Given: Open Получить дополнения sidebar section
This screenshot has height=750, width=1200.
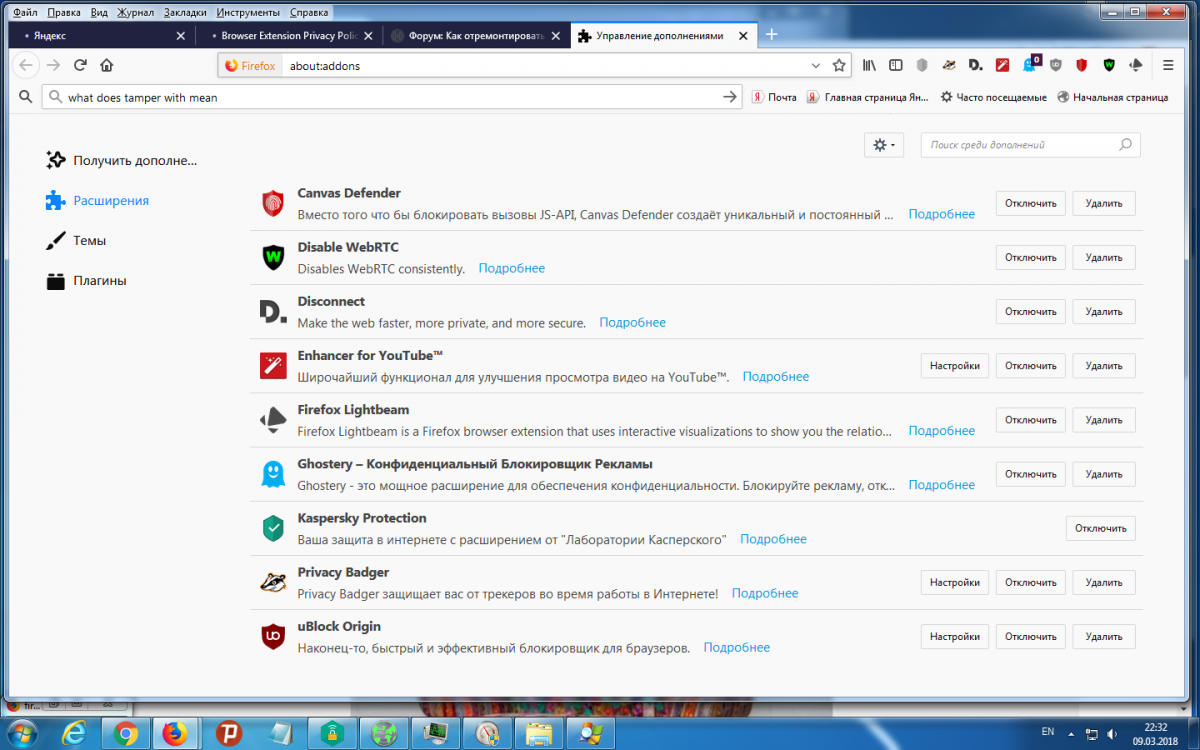Looking at the screenshot, I should pyautogui.click(x=122, y=160).
